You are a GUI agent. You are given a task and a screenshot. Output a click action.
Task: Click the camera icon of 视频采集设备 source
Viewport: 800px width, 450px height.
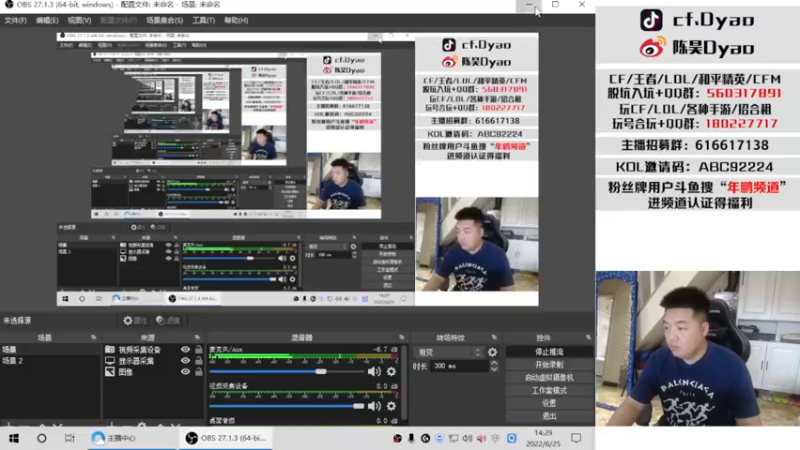pos(110,349)
